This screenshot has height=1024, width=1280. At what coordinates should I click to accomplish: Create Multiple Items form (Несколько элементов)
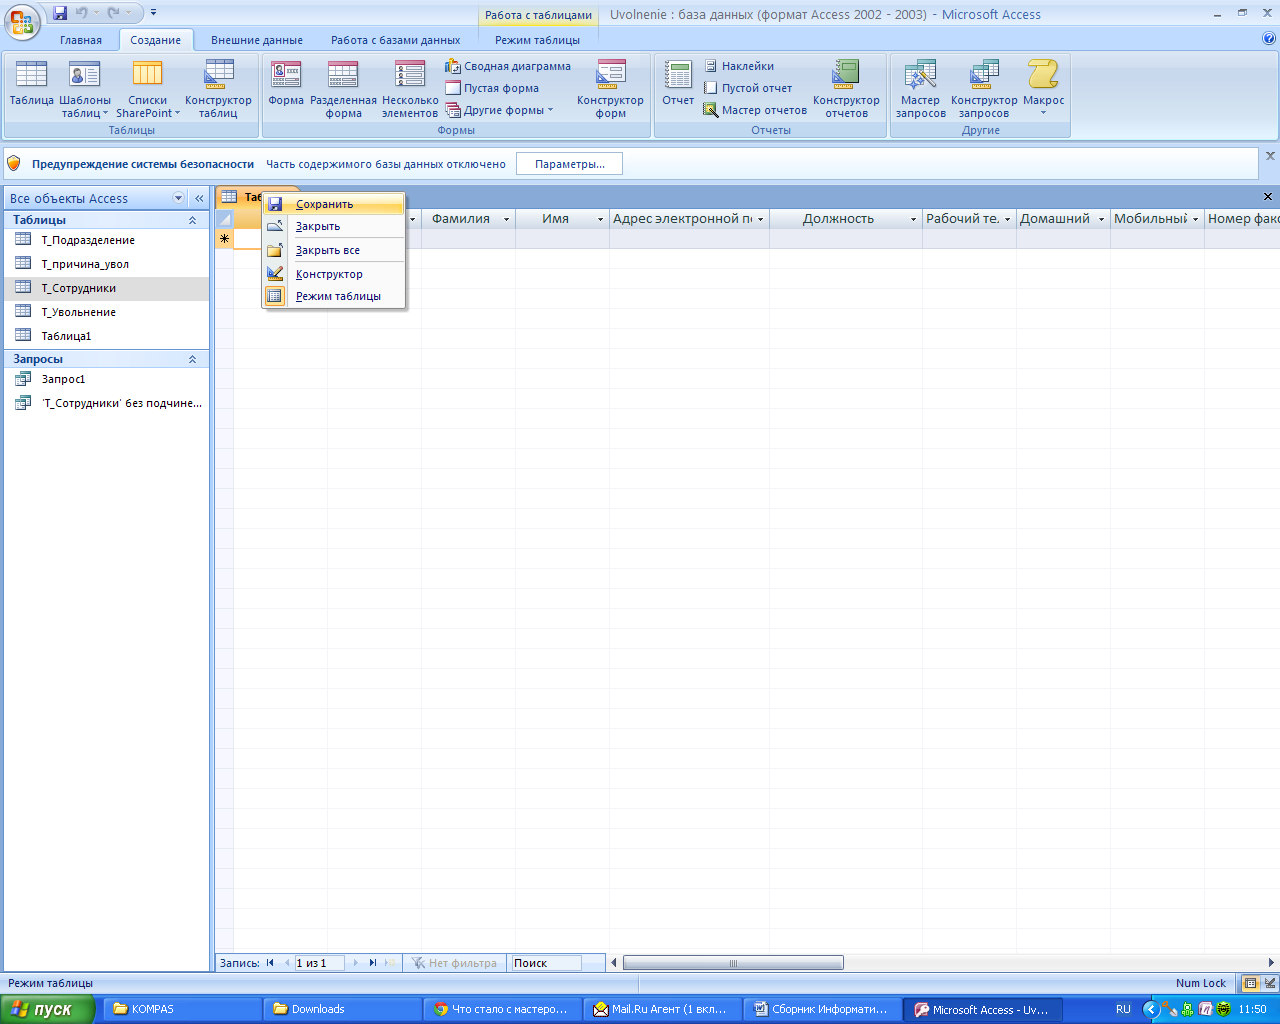pos(410,89)
